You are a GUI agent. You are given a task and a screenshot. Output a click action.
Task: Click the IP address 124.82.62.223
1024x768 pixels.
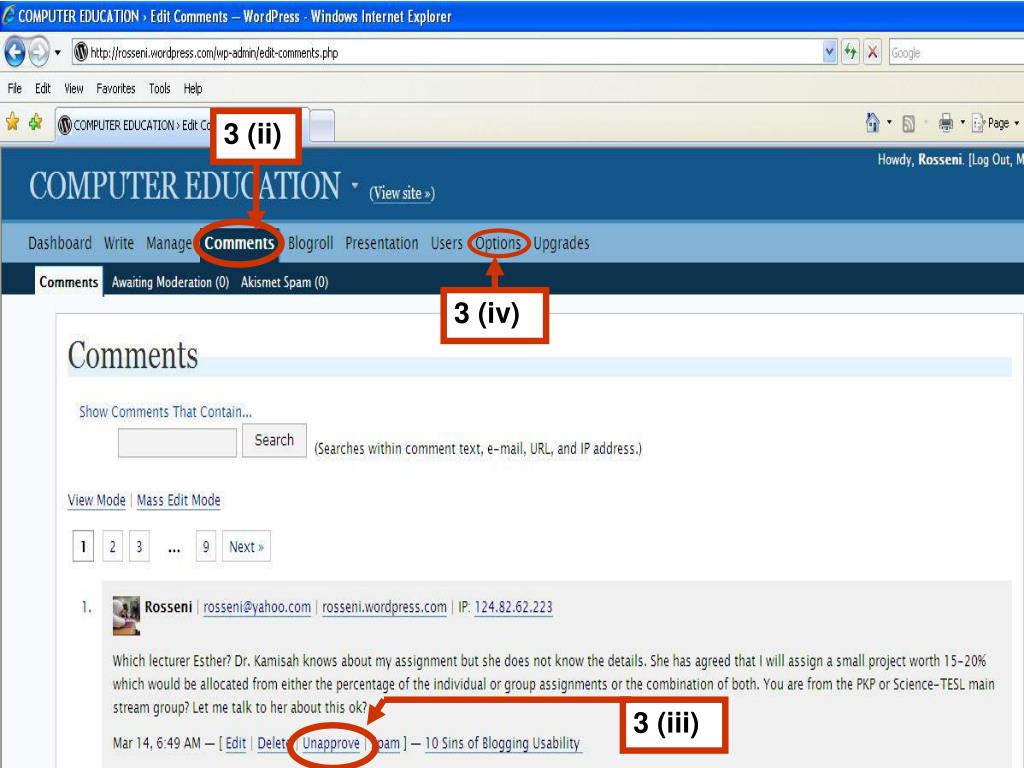tap(513, 607)
